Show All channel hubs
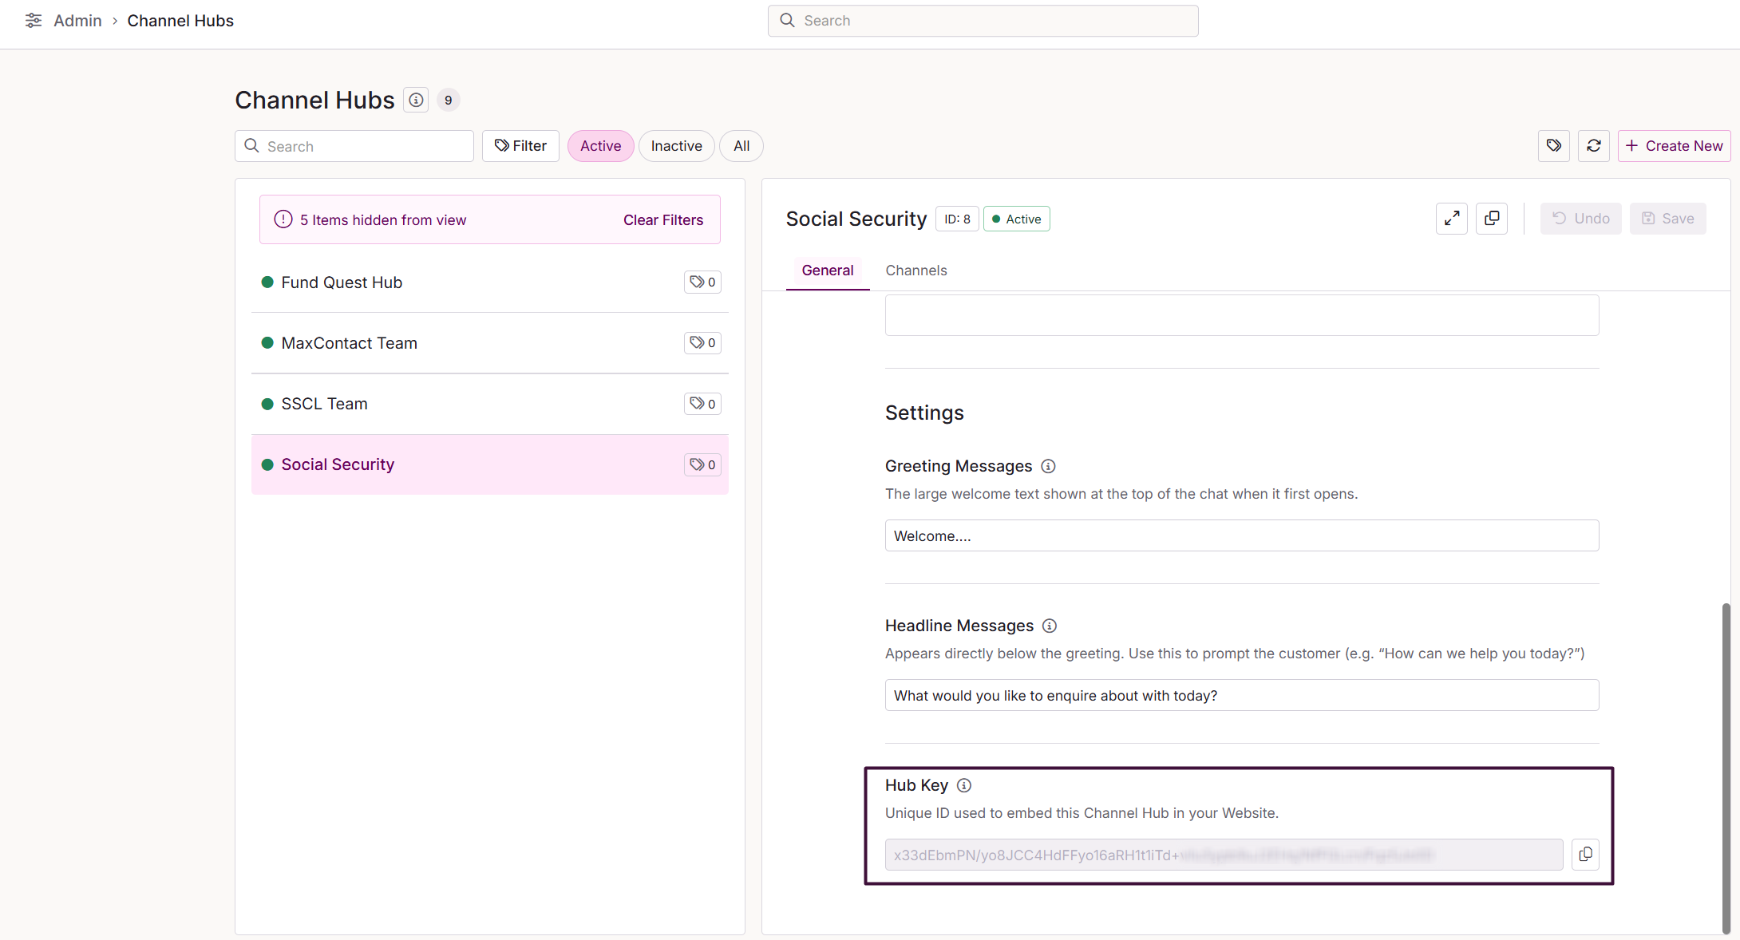Image resolution: width=1740 pixels, height=940 pixels. 741,146
